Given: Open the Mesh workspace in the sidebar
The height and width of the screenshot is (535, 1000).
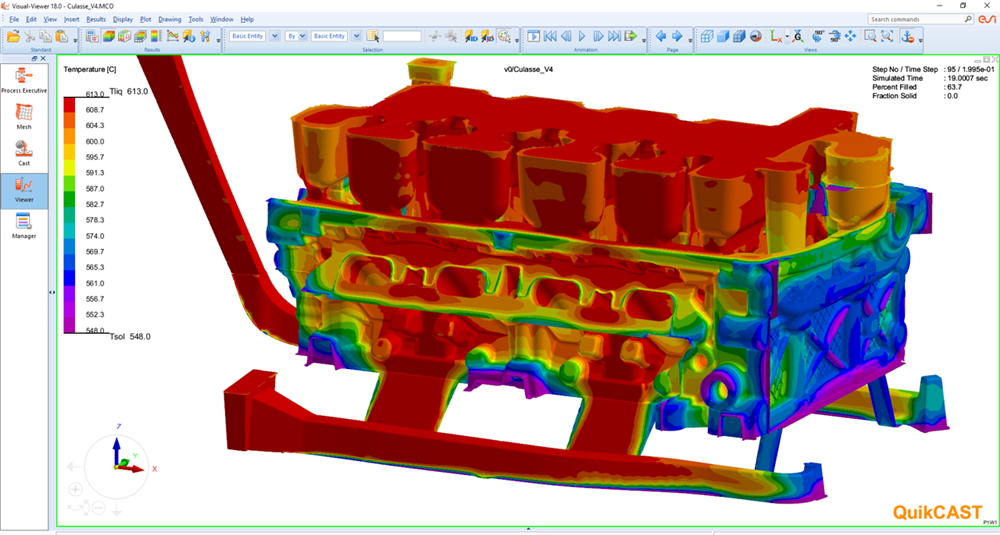Looking at the screenshot, I should [x=24, y=116].
